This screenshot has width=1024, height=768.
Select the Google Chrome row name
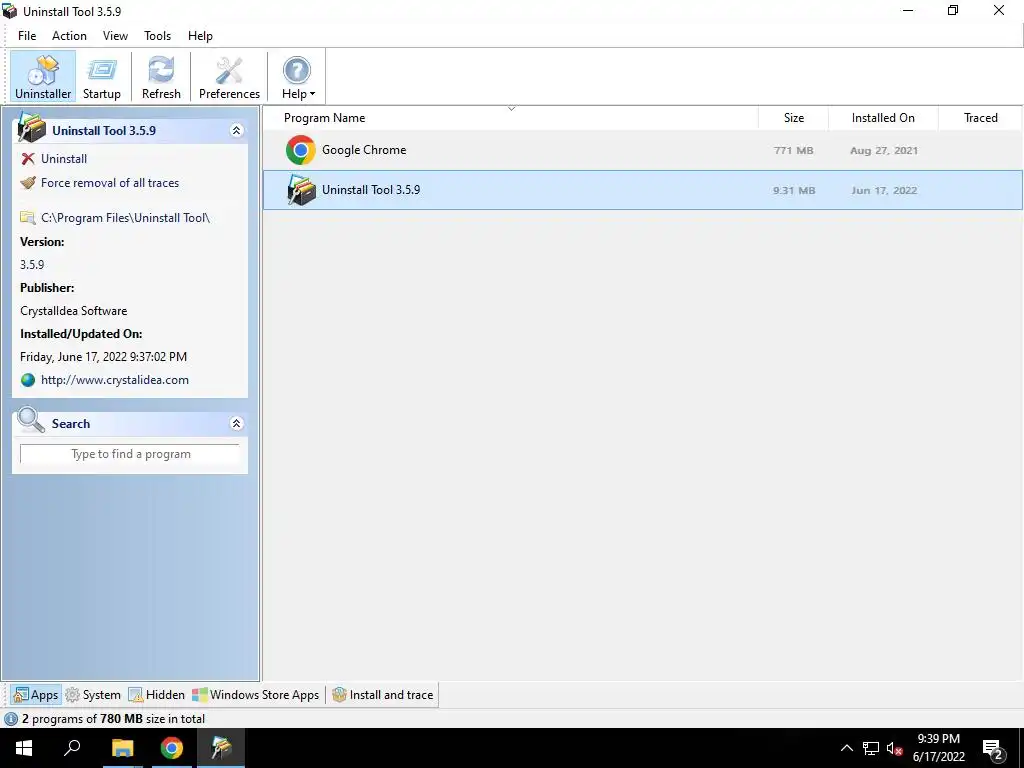(364, 150)
